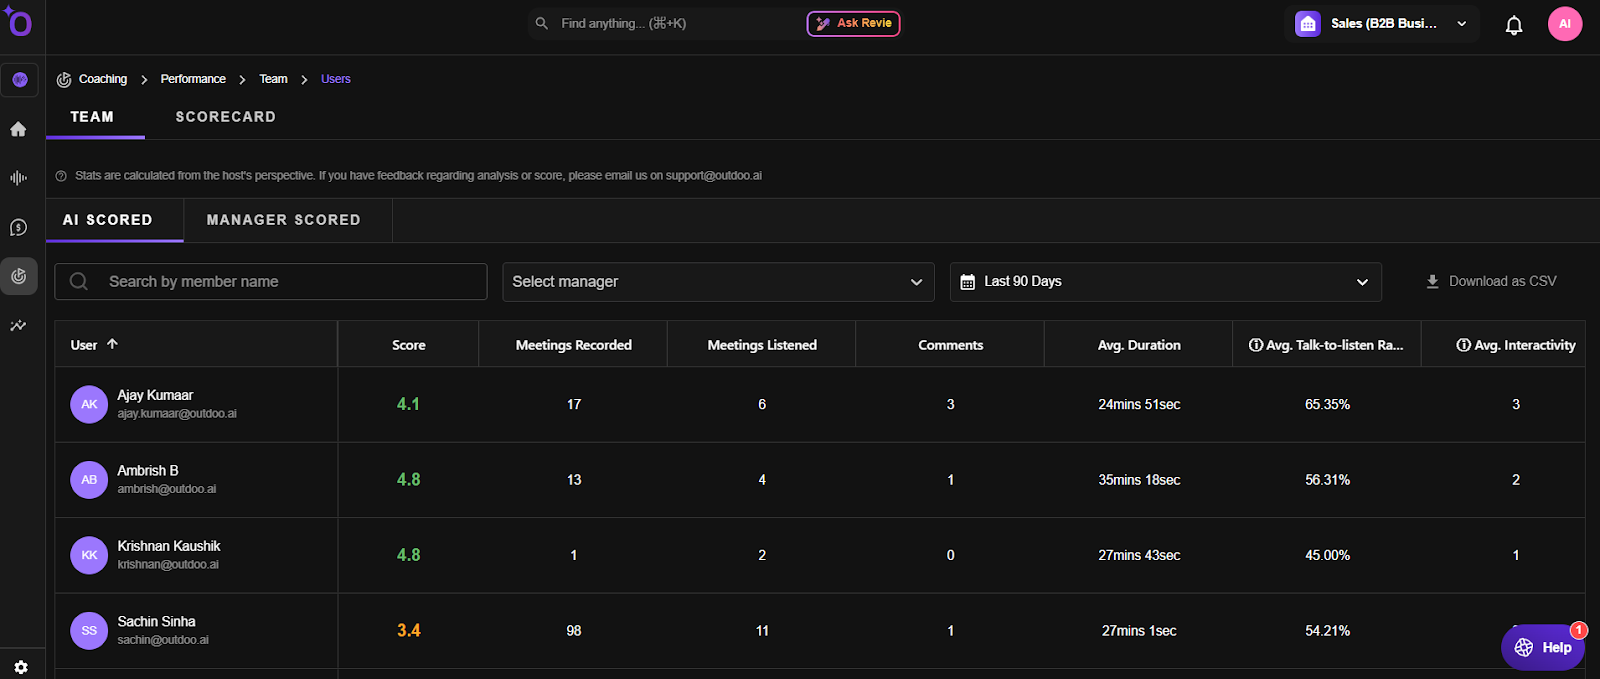Viewport: 1600px width, 679px height.
Task: Open Ajay Kumaar's name
Action: pyautogui.click(x=155, y=395)
